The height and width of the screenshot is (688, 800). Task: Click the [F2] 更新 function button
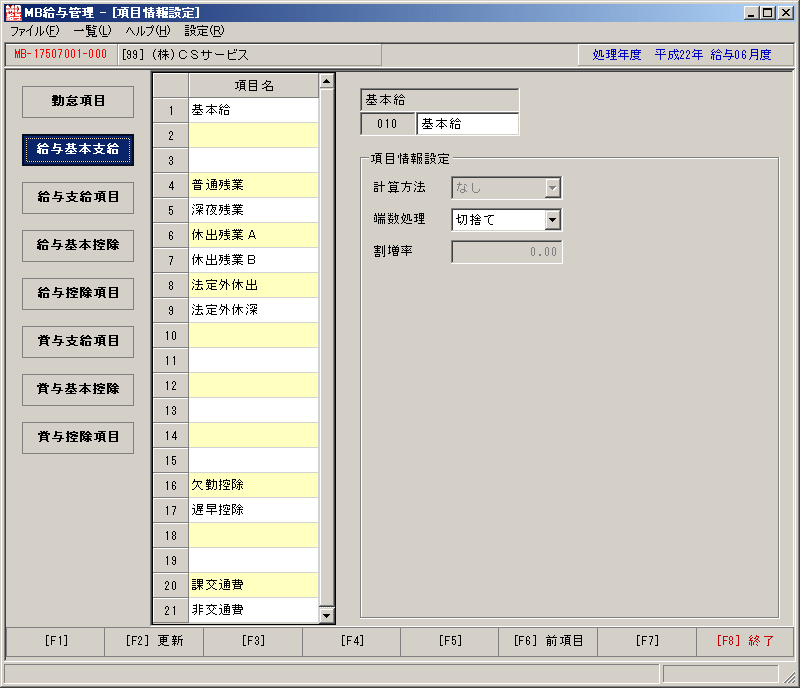click(x=154, y=641)
